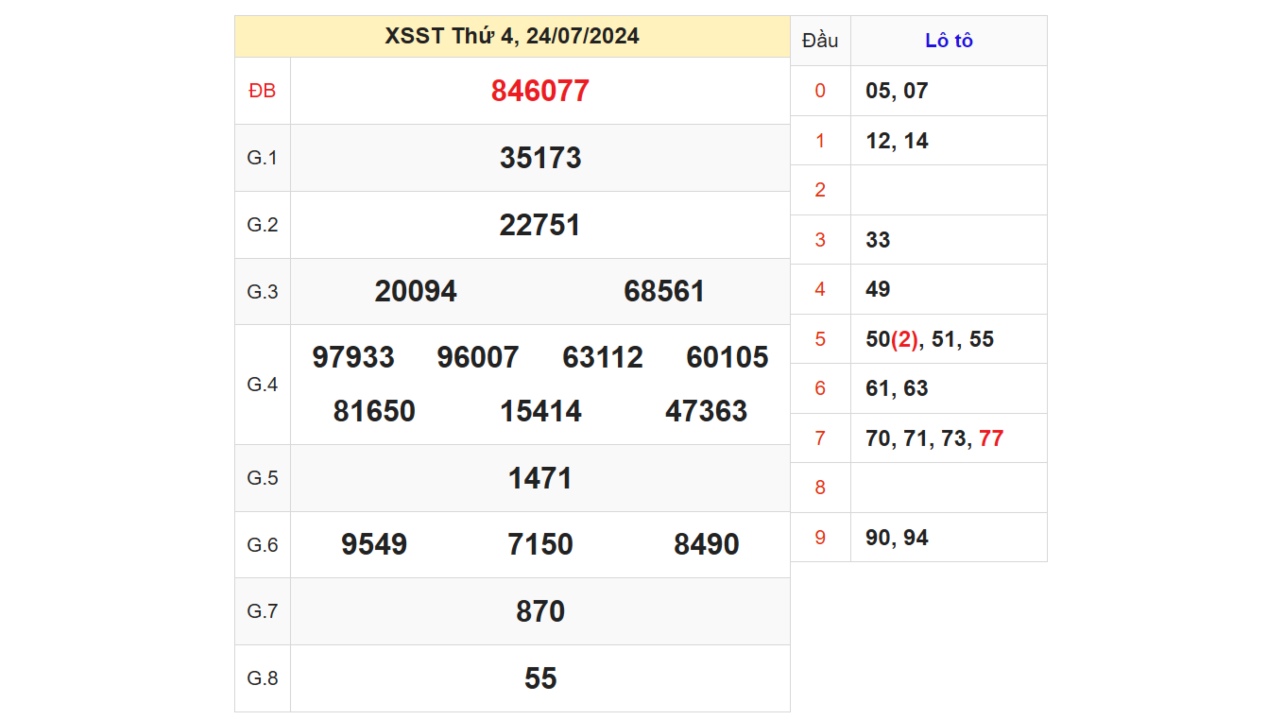Select lô tô value 49
The image size is (1280, 720).
click(878, 290)
